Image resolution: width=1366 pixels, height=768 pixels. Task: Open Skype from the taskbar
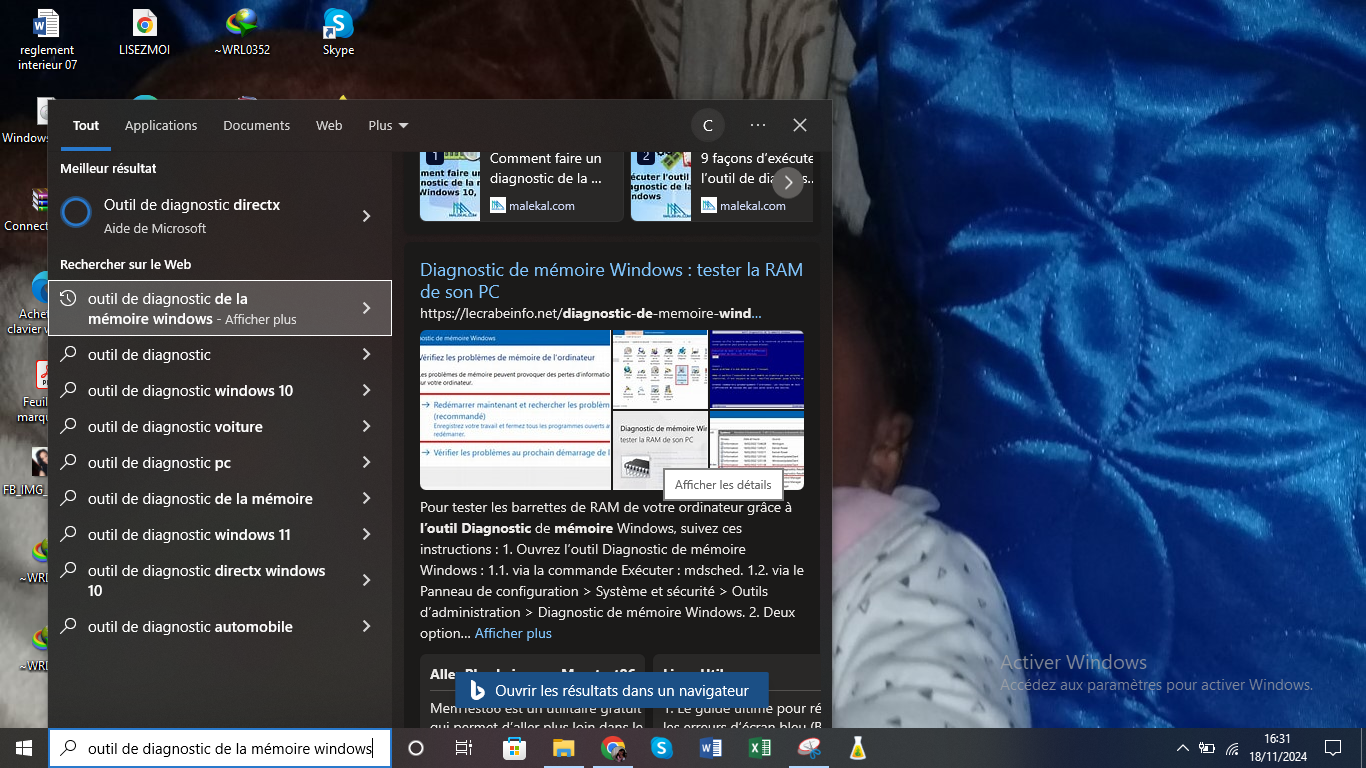(661, 748)
